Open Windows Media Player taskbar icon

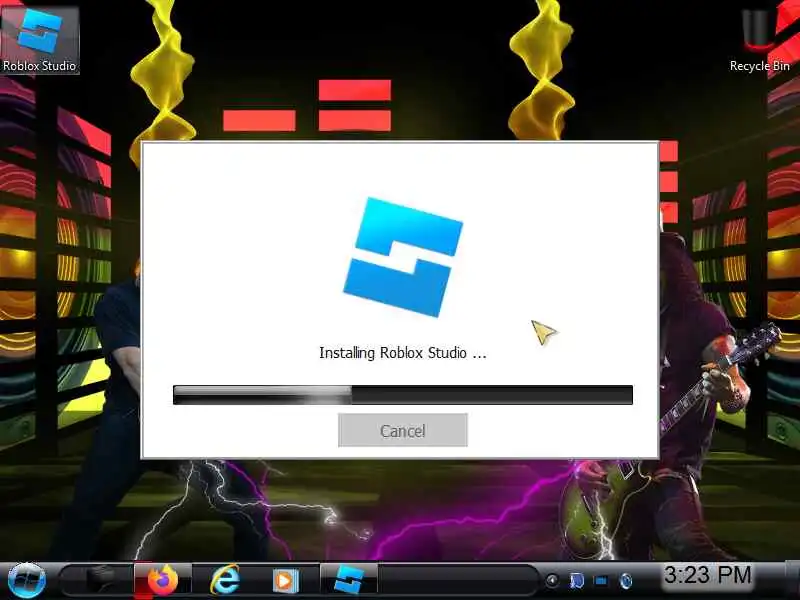[x=285, y=581]
